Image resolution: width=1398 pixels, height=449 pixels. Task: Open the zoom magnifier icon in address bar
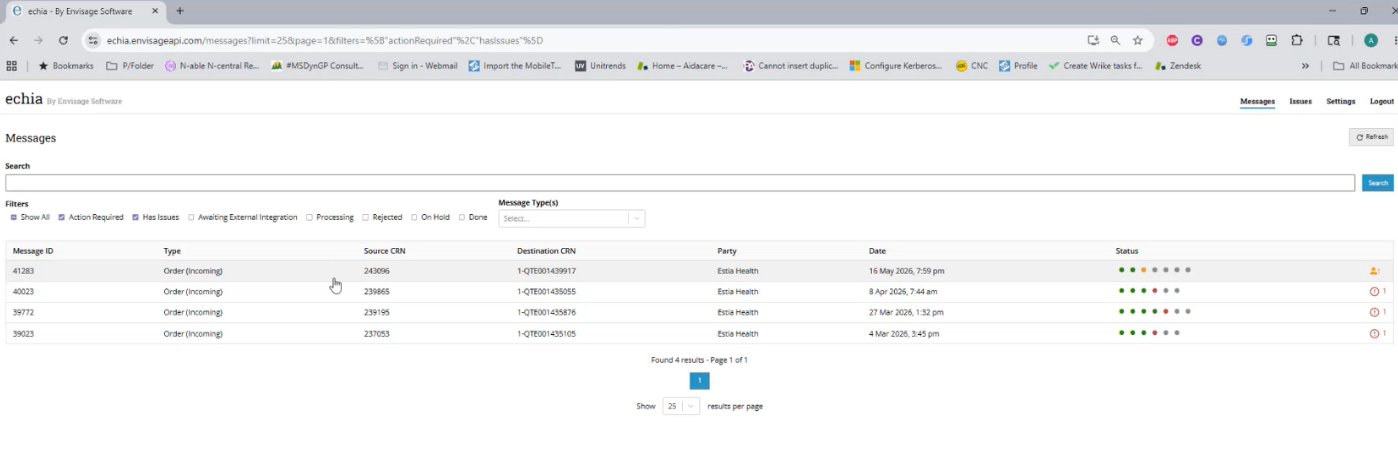point(1115,40)
